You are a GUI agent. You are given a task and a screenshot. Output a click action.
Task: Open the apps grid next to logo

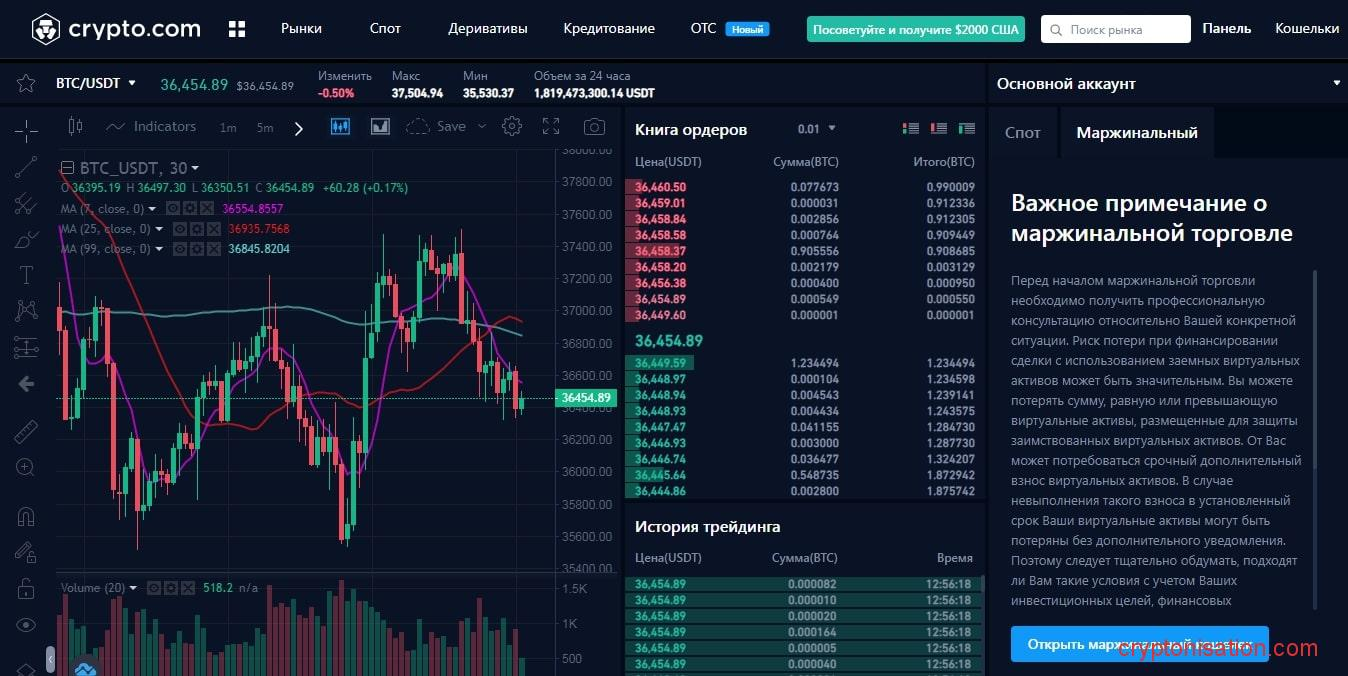point(237,29)
